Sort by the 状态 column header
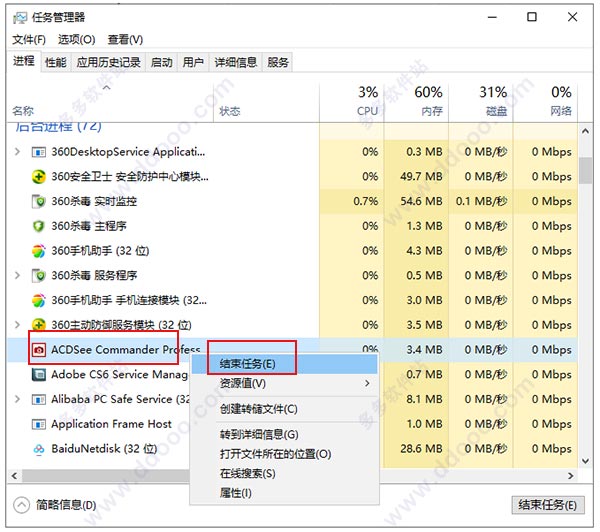Image resolution: width=600 pixels, height=532 pixels. (x=266, y=103)
